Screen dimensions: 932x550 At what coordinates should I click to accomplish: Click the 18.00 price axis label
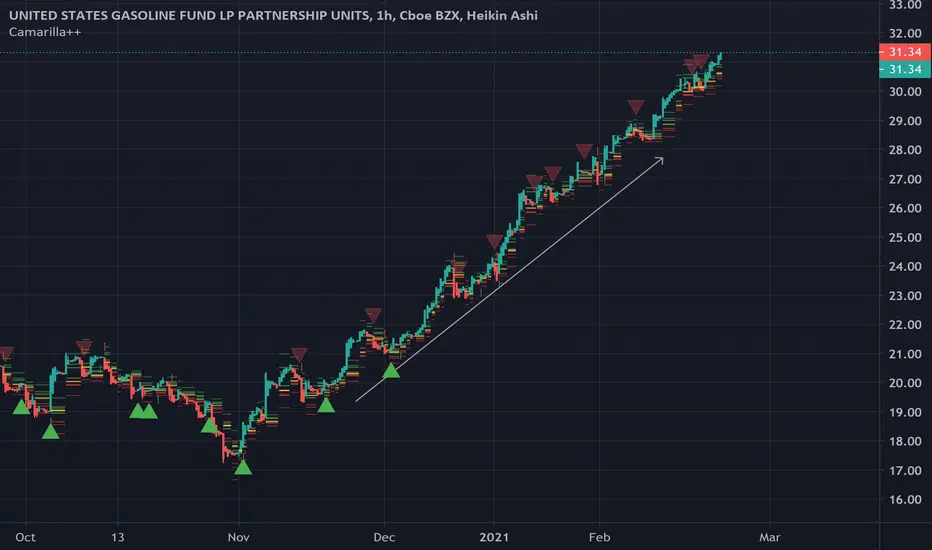point(905,441)
